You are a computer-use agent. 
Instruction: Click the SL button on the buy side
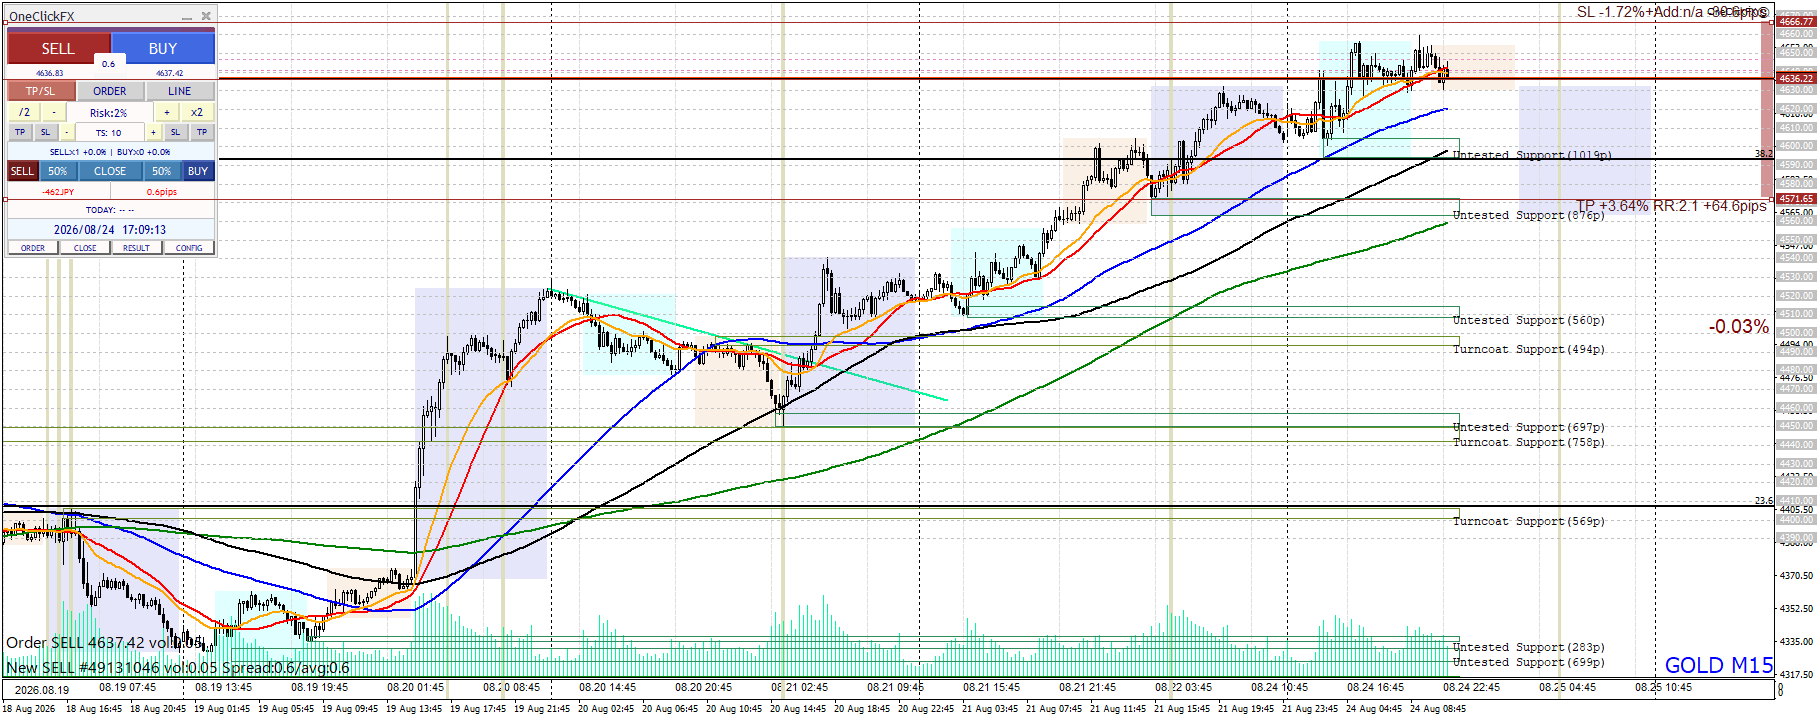pyautogui.click(x=175, y=132)
